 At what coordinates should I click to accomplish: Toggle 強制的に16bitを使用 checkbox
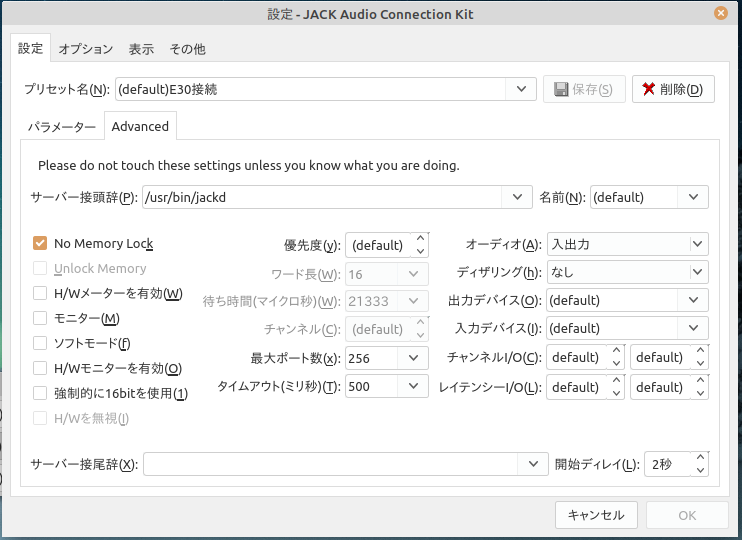pos(40,393)
